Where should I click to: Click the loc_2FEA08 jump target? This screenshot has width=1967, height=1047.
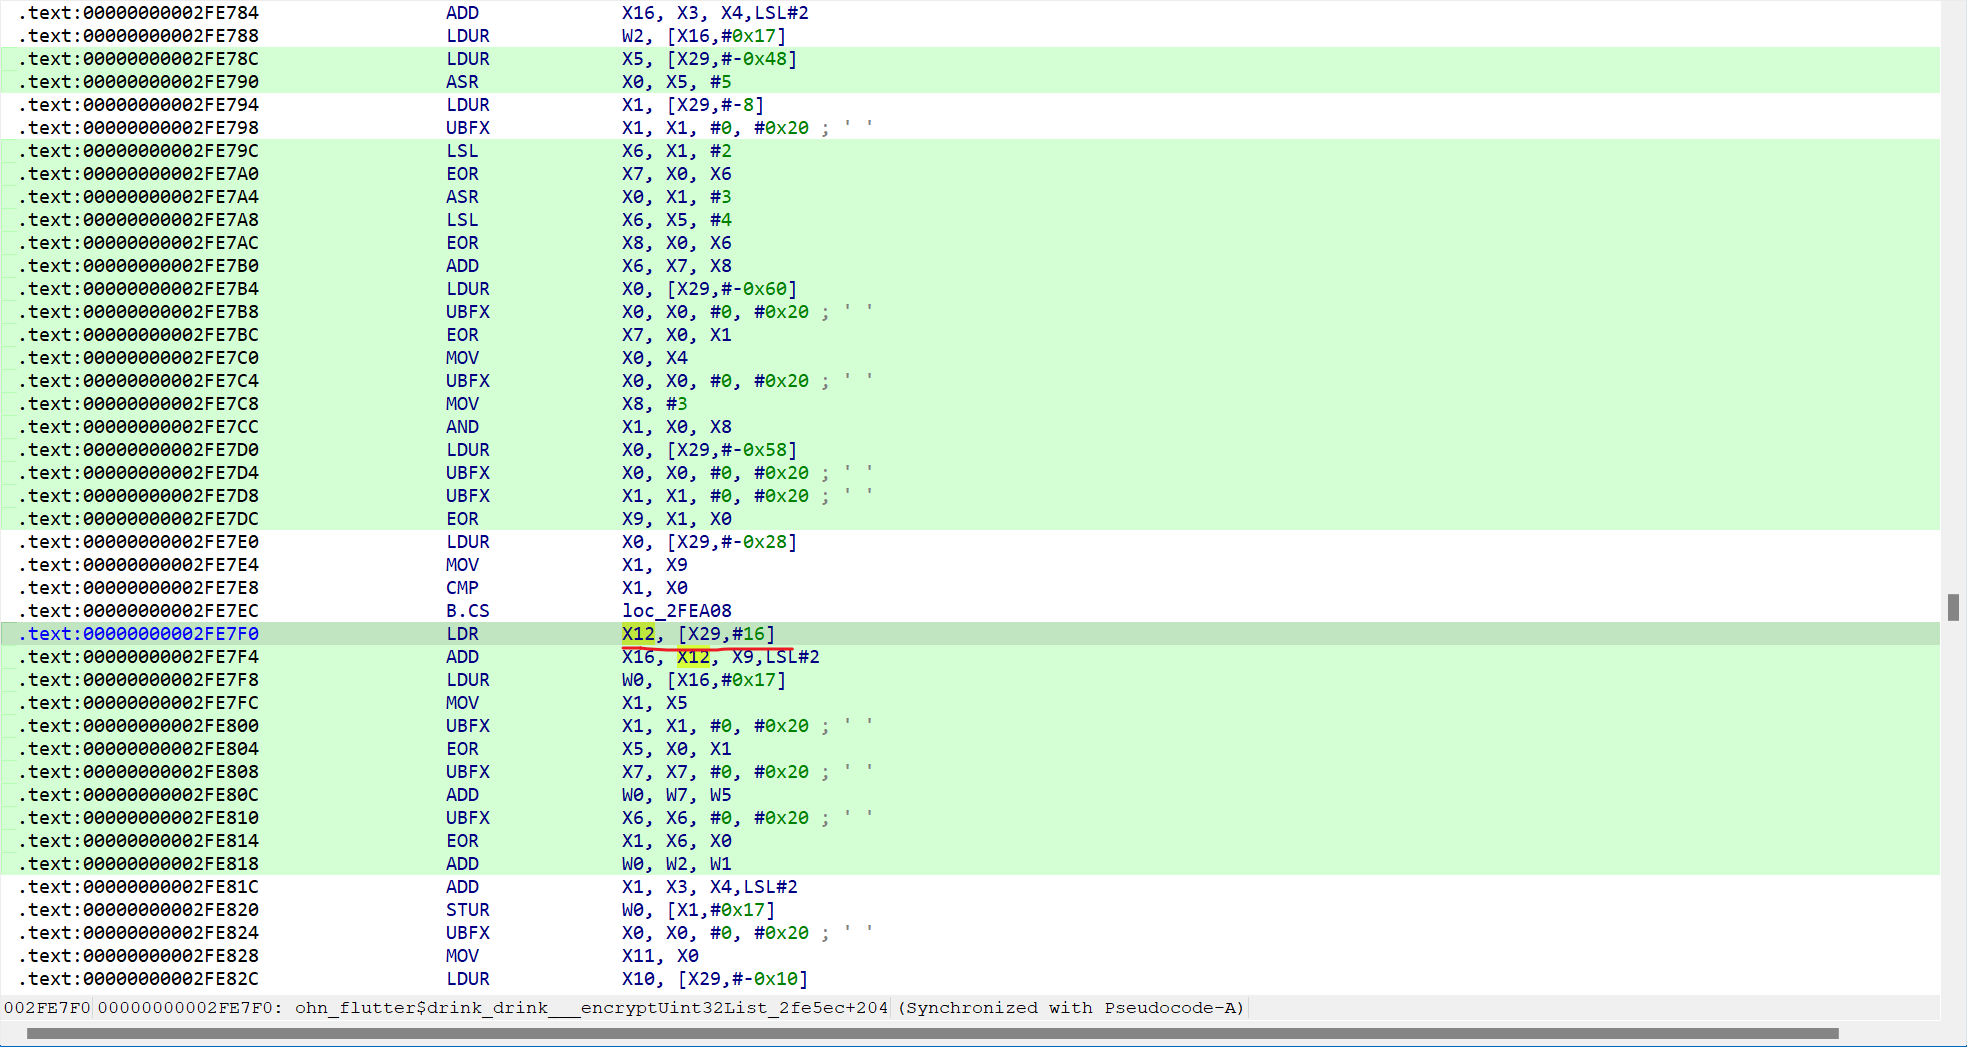point(677,611)
